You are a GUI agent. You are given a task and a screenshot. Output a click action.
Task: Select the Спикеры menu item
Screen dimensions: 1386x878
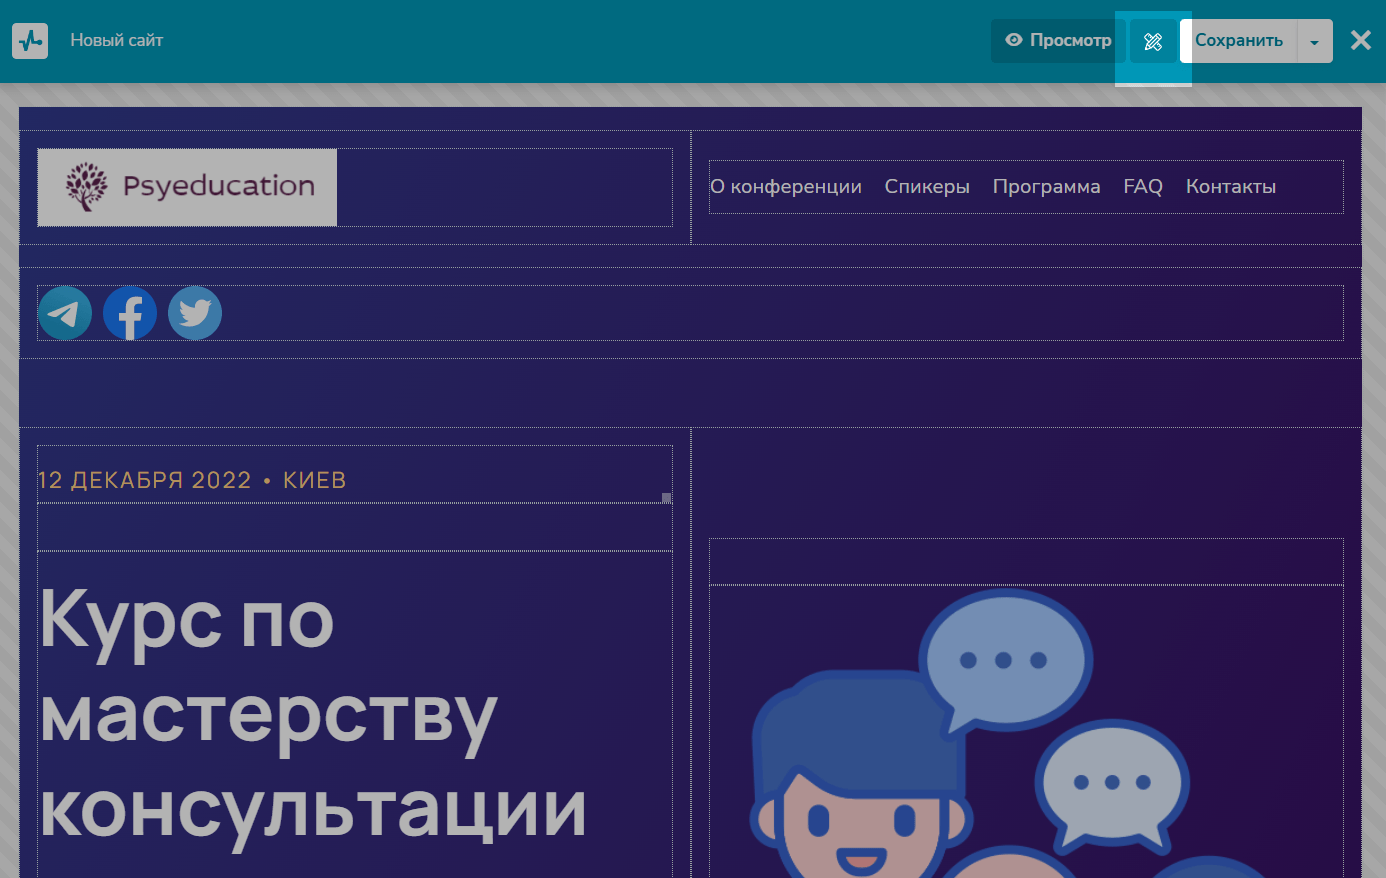pyautogui.click(x=927, y=187)
